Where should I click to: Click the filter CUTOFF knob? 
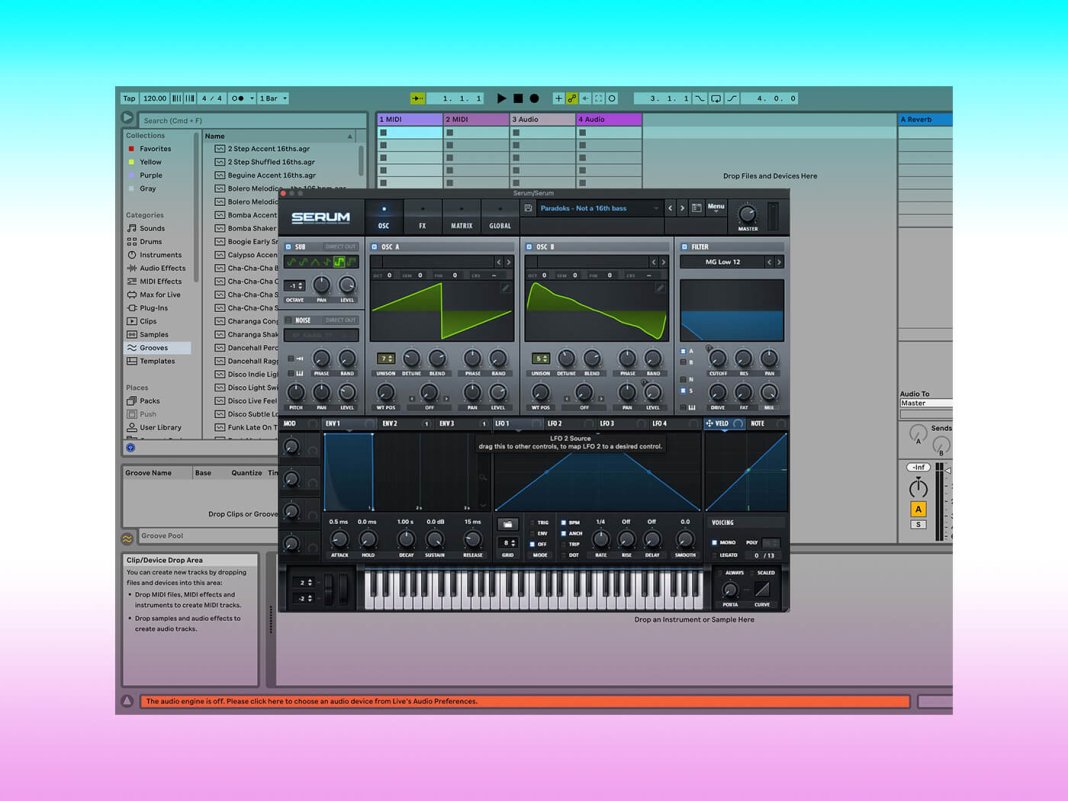pyautogui.click(x=717, y=358)
